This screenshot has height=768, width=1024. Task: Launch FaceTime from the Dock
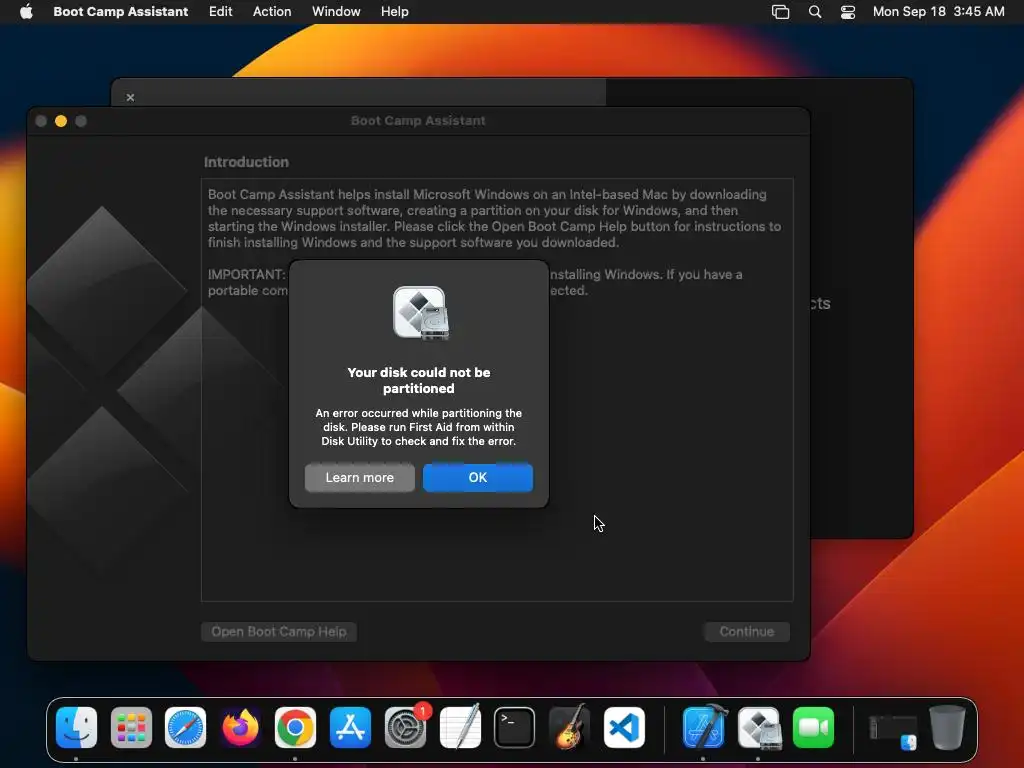814,728
